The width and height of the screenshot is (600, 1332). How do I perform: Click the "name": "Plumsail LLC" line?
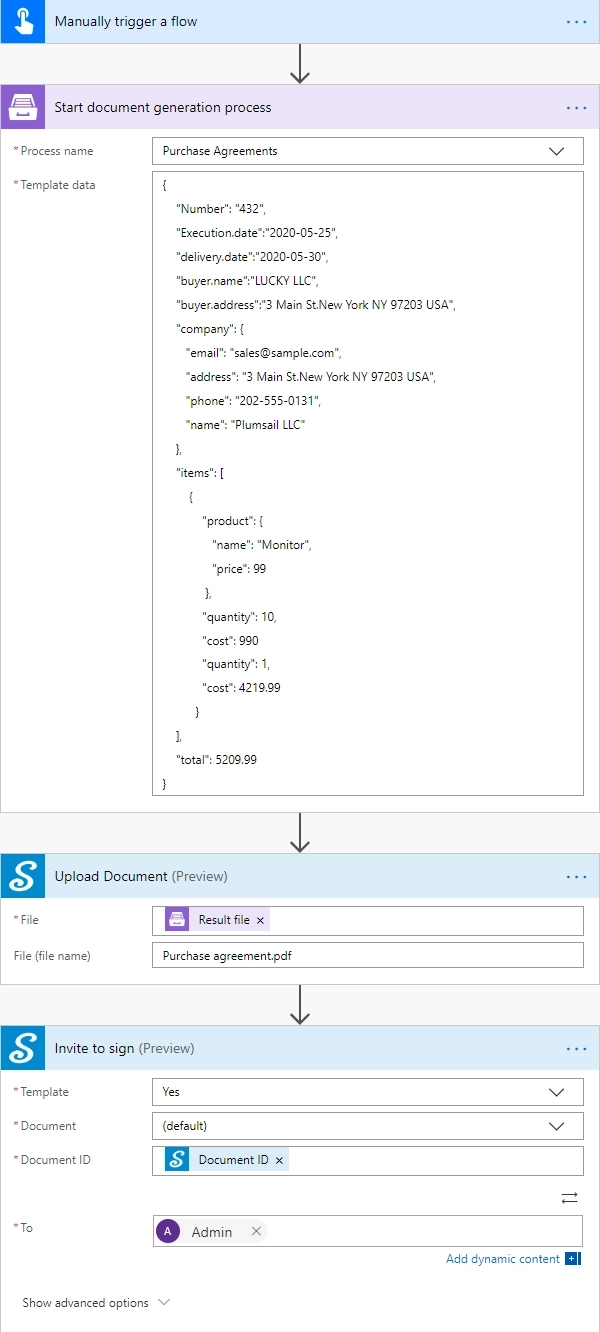pyautogui.click(x=245, y=424)
